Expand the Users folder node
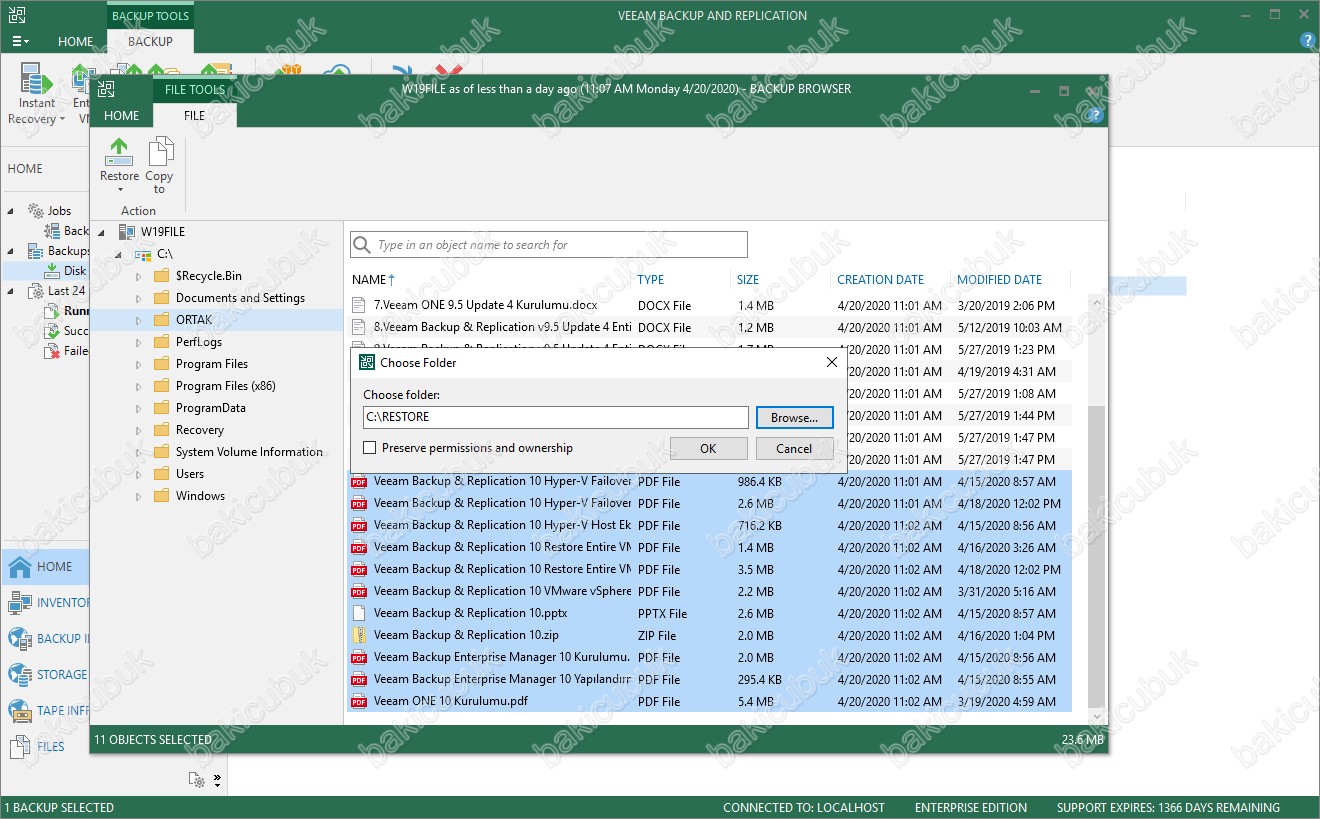 click(x=138, y=474)
